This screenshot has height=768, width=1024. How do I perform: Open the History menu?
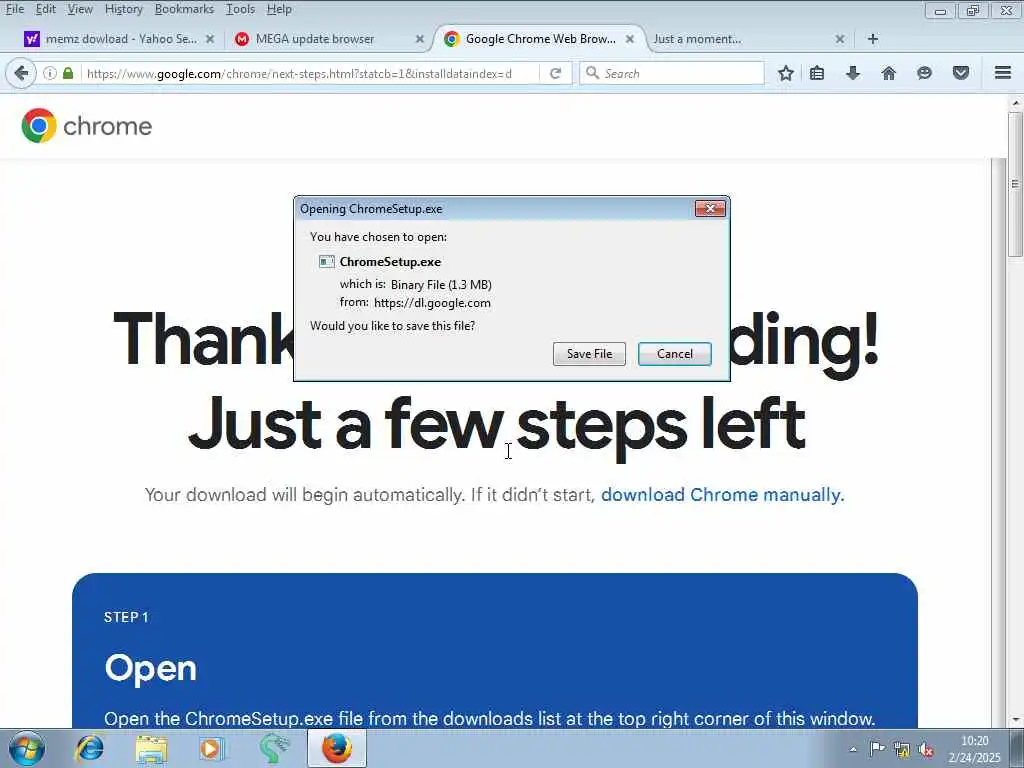(123, 9)
